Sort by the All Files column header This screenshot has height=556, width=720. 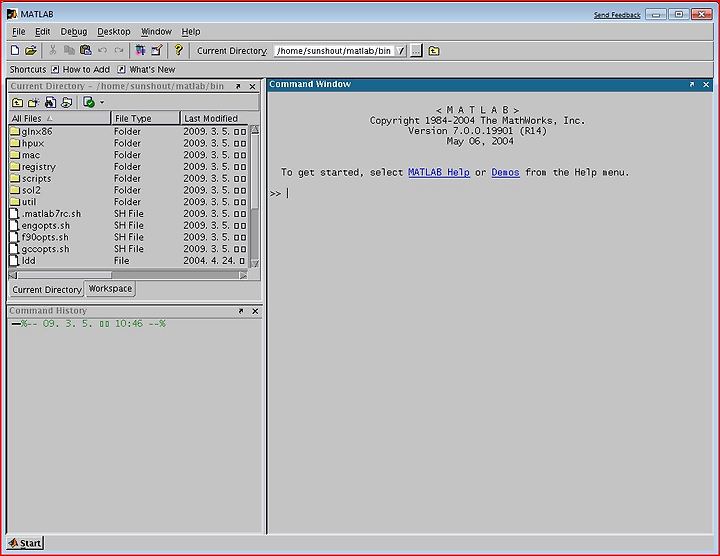pyautogui.click(x=60, y=118)
